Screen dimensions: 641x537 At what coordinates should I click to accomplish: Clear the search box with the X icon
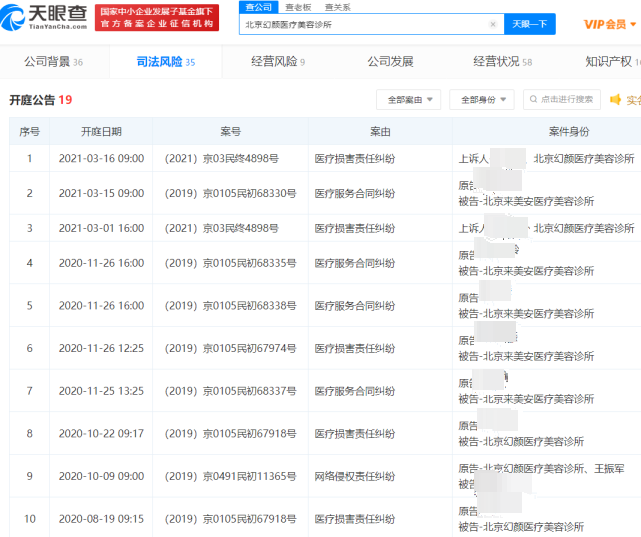click(x=492, y=25)
